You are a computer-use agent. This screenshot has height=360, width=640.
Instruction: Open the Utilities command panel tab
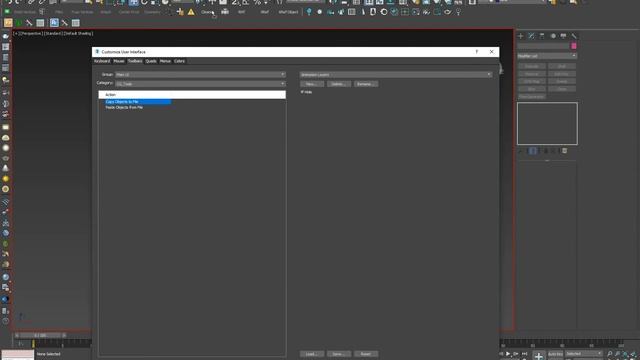[x=574, y=36]
